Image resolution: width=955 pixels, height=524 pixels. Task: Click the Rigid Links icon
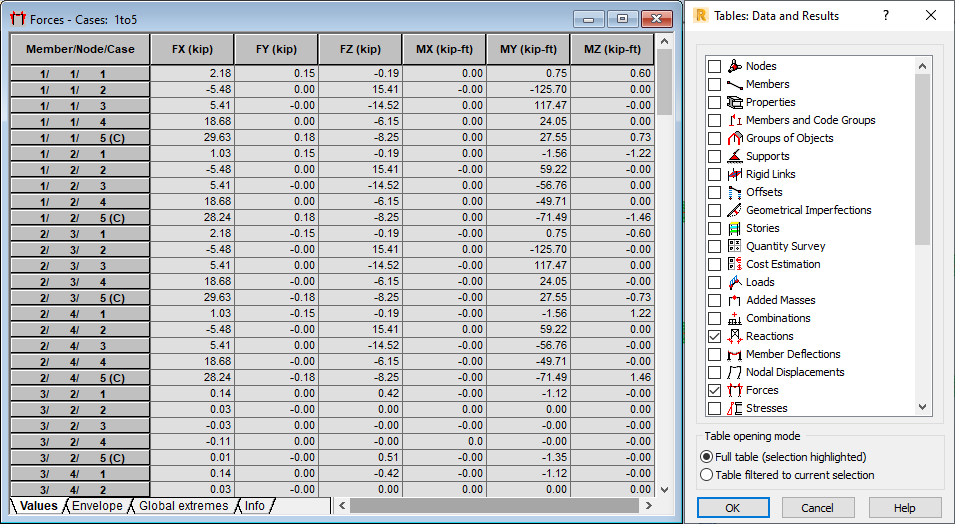[735, 174]
